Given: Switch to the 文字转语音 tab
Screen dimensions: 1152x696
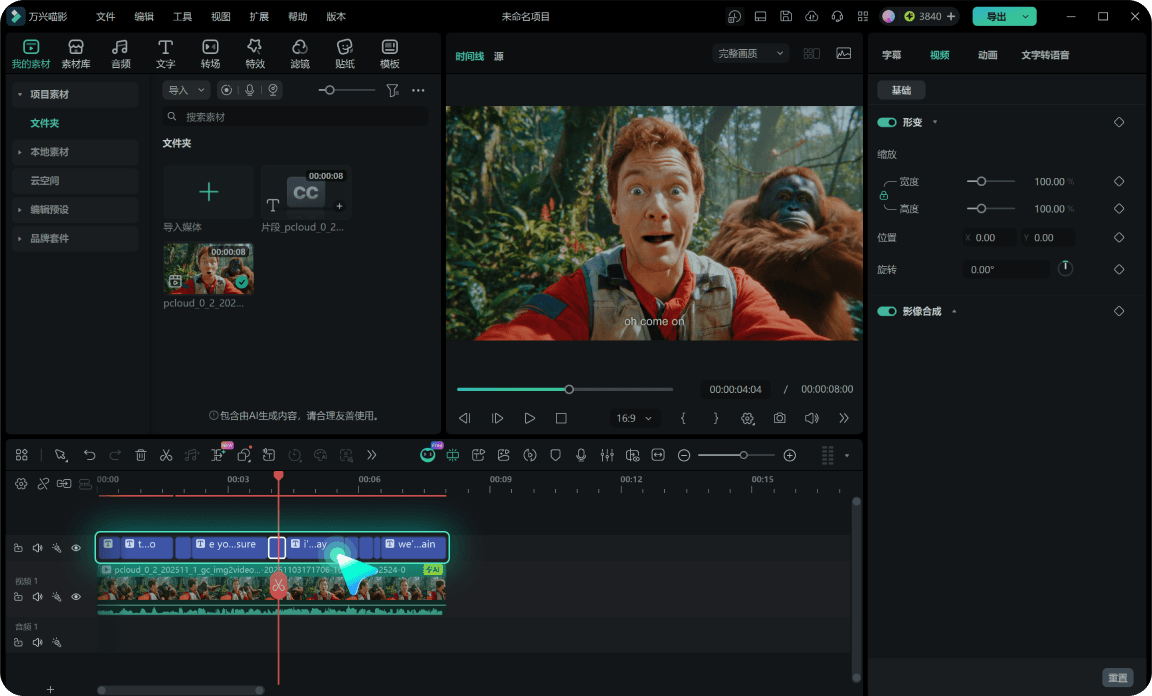Looking at the screenshot, I should tap(1045, 55).
